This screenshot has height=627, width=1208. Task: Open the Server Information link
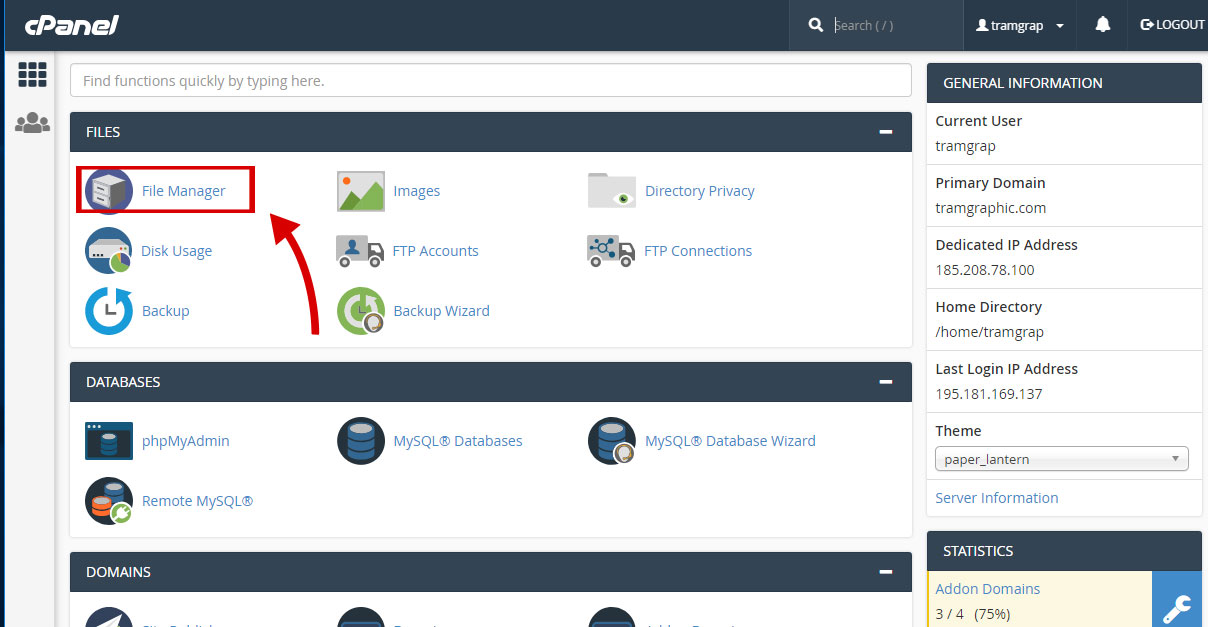996,498
